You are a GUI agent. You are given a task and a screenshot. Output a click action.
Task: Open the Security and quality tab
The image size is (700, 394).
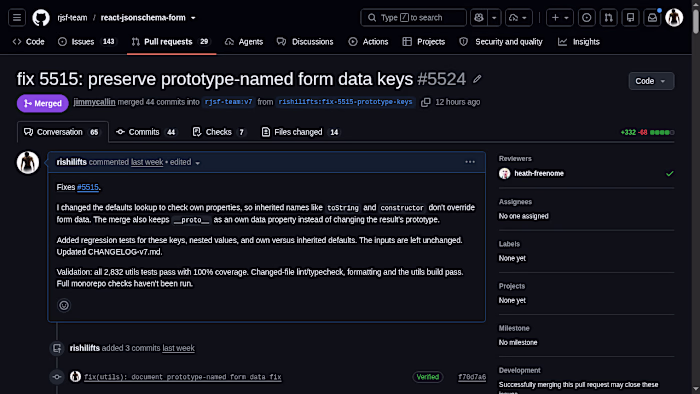[500, 42]
